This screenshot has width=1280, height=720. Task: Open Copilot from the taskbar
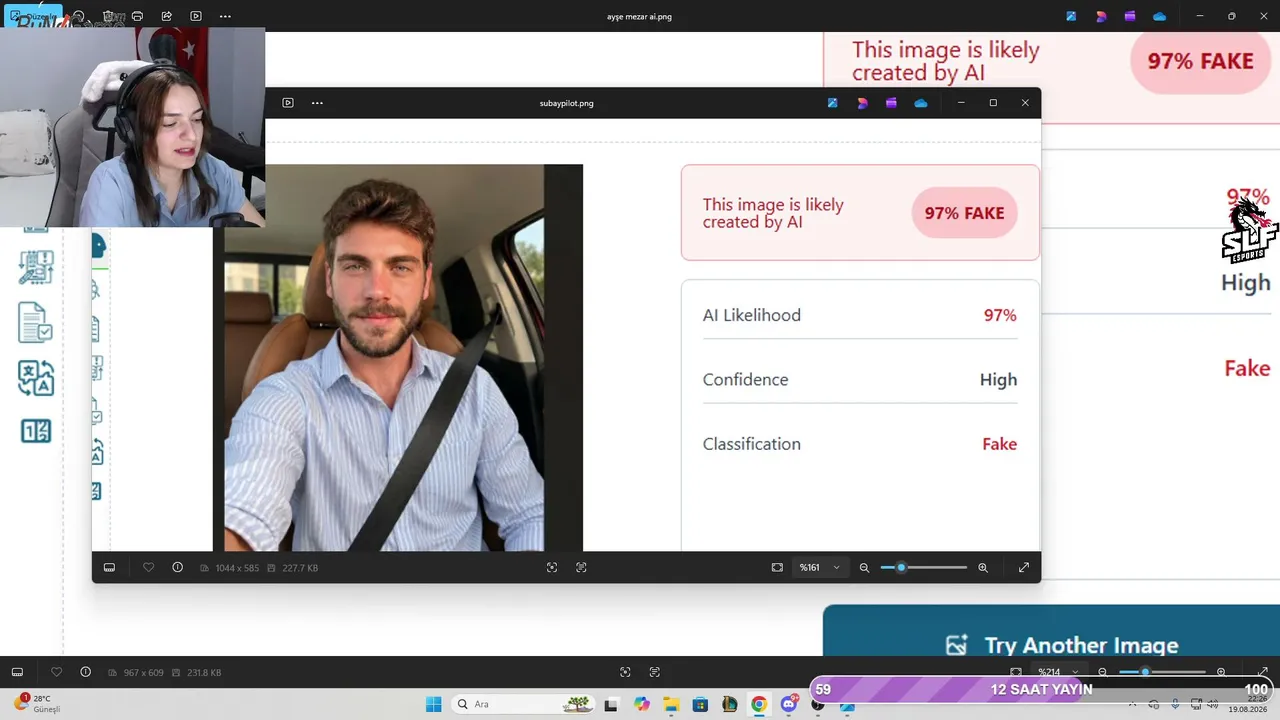click(x=641, y=704)
